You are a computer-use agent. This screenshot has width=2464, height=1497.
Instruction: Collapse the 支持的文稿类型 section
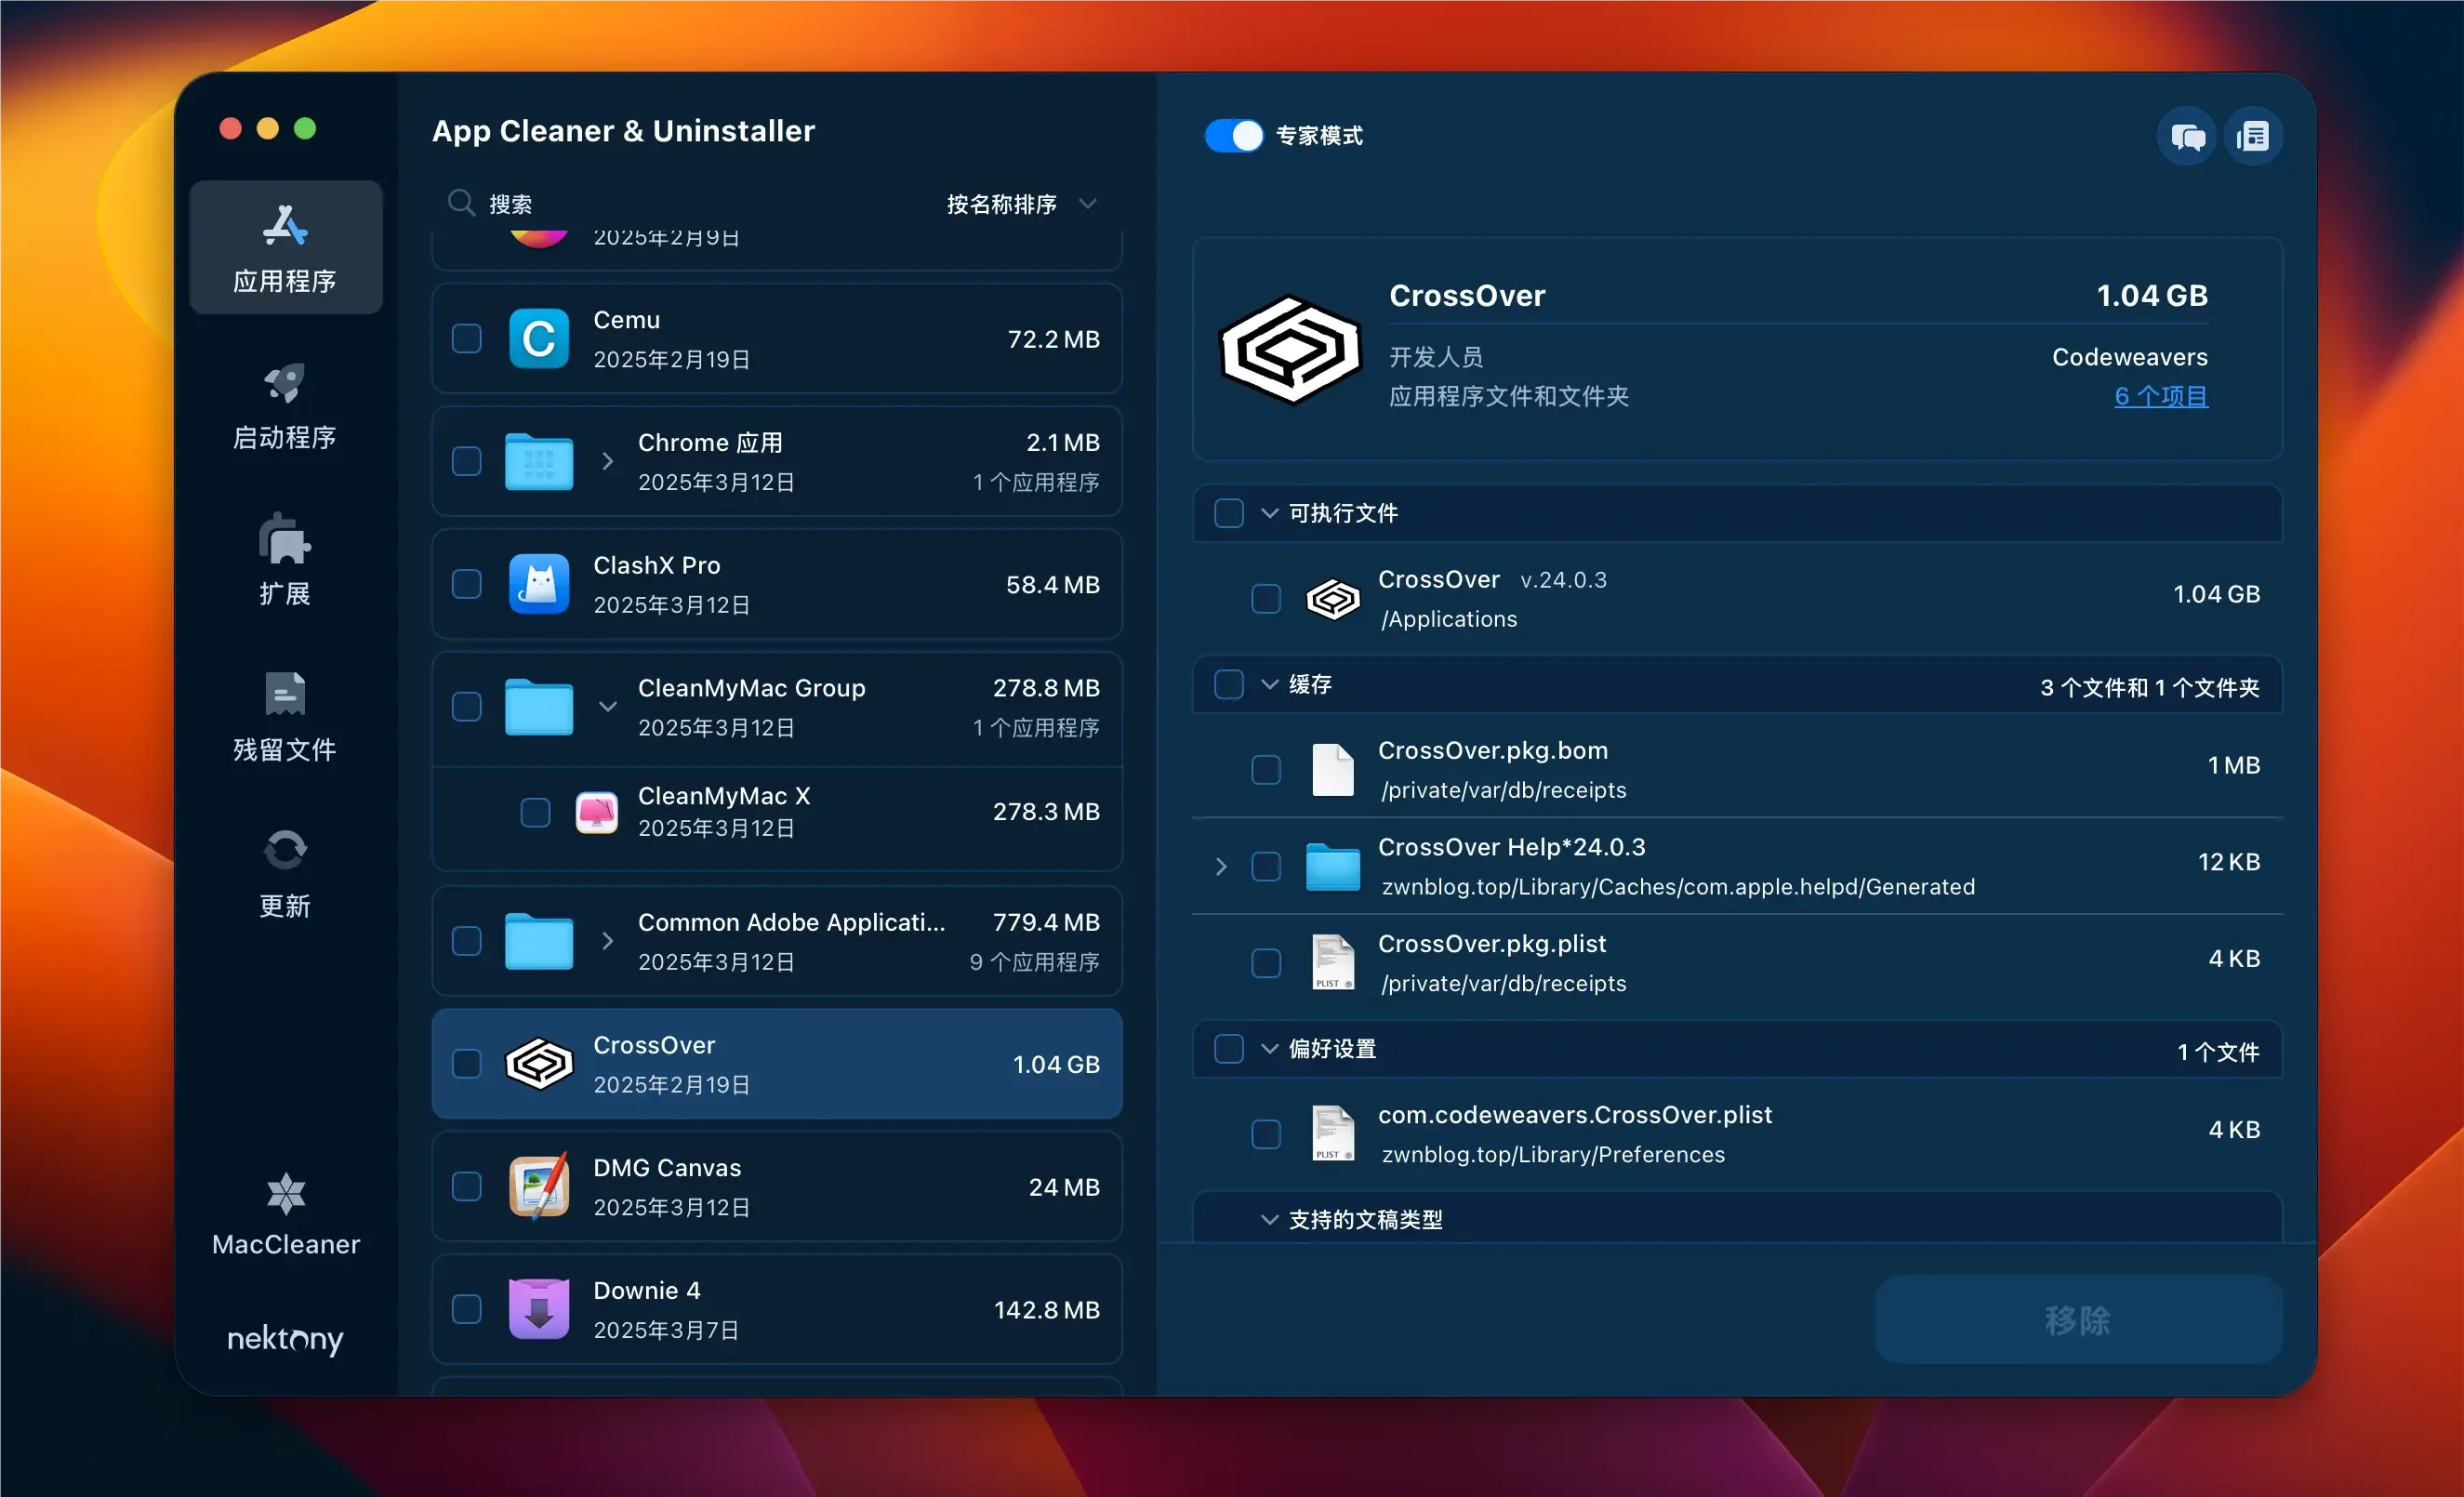1270,1220
